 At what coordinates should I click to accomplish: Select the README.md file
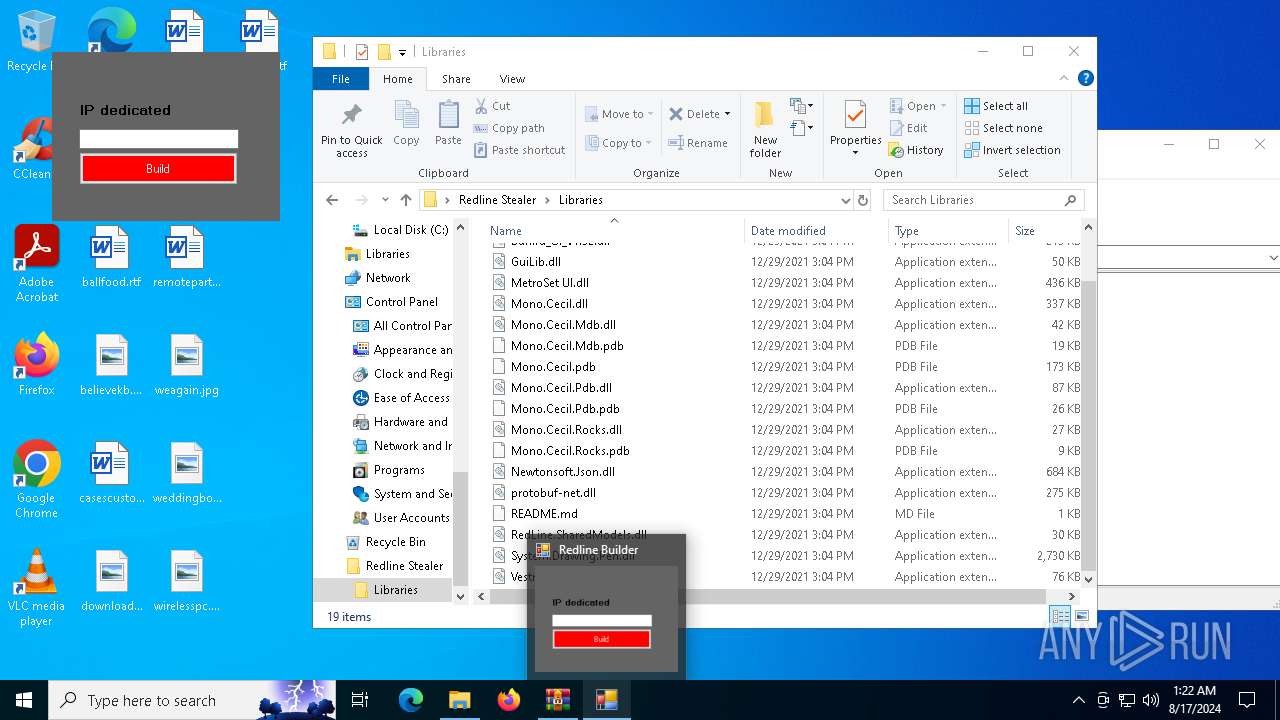[544, 514]
